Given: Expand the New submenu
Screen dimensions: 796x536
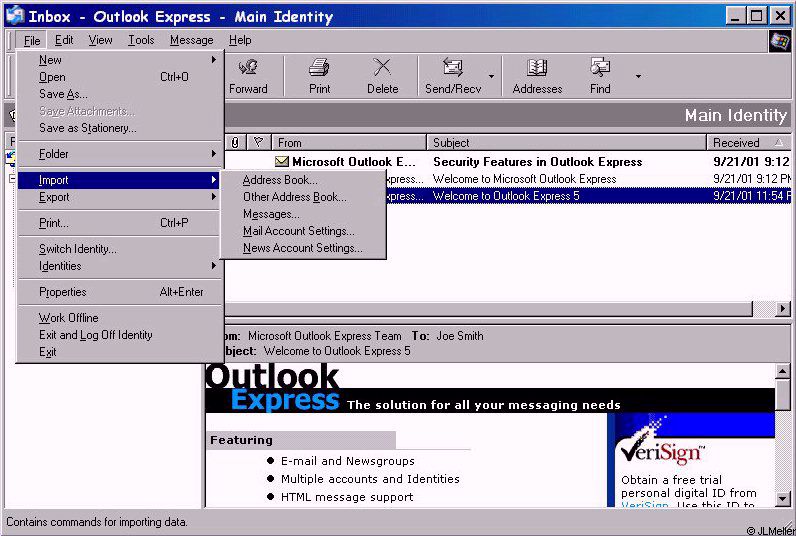Looking at the screenshot, I should (x=119, y=60).
